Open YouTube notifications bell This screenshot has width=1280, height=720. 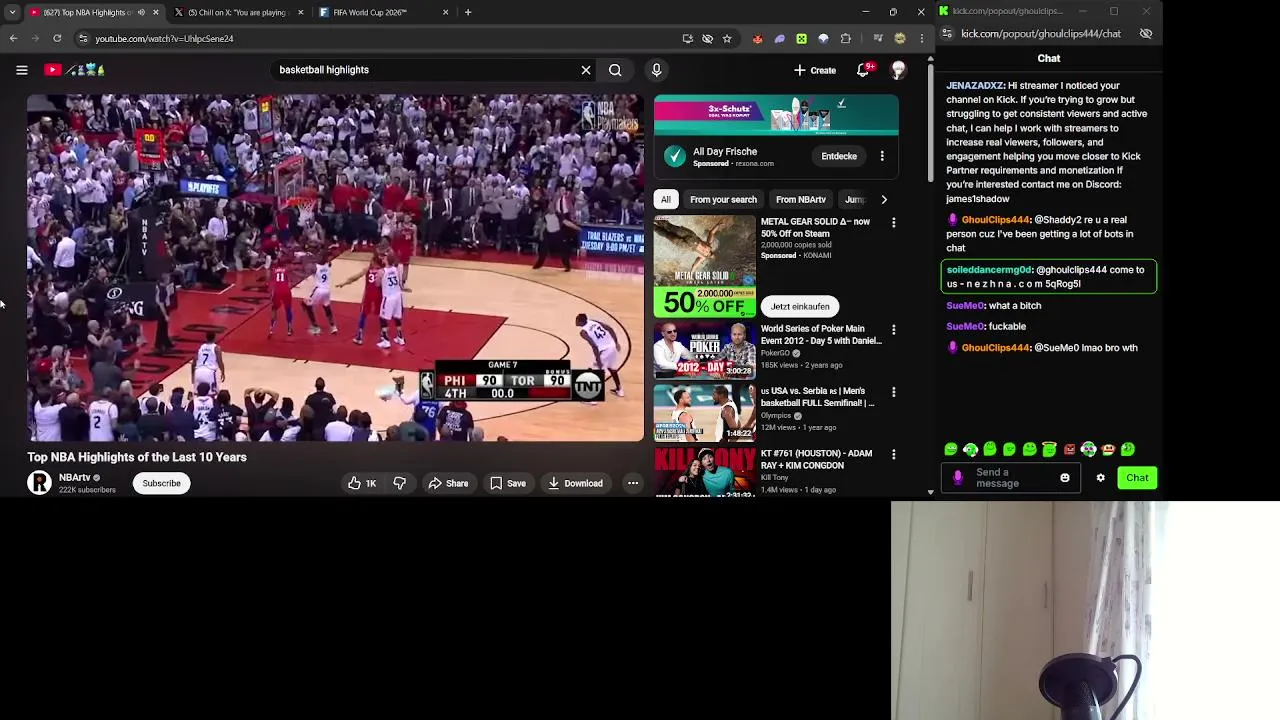coord(864,70)
